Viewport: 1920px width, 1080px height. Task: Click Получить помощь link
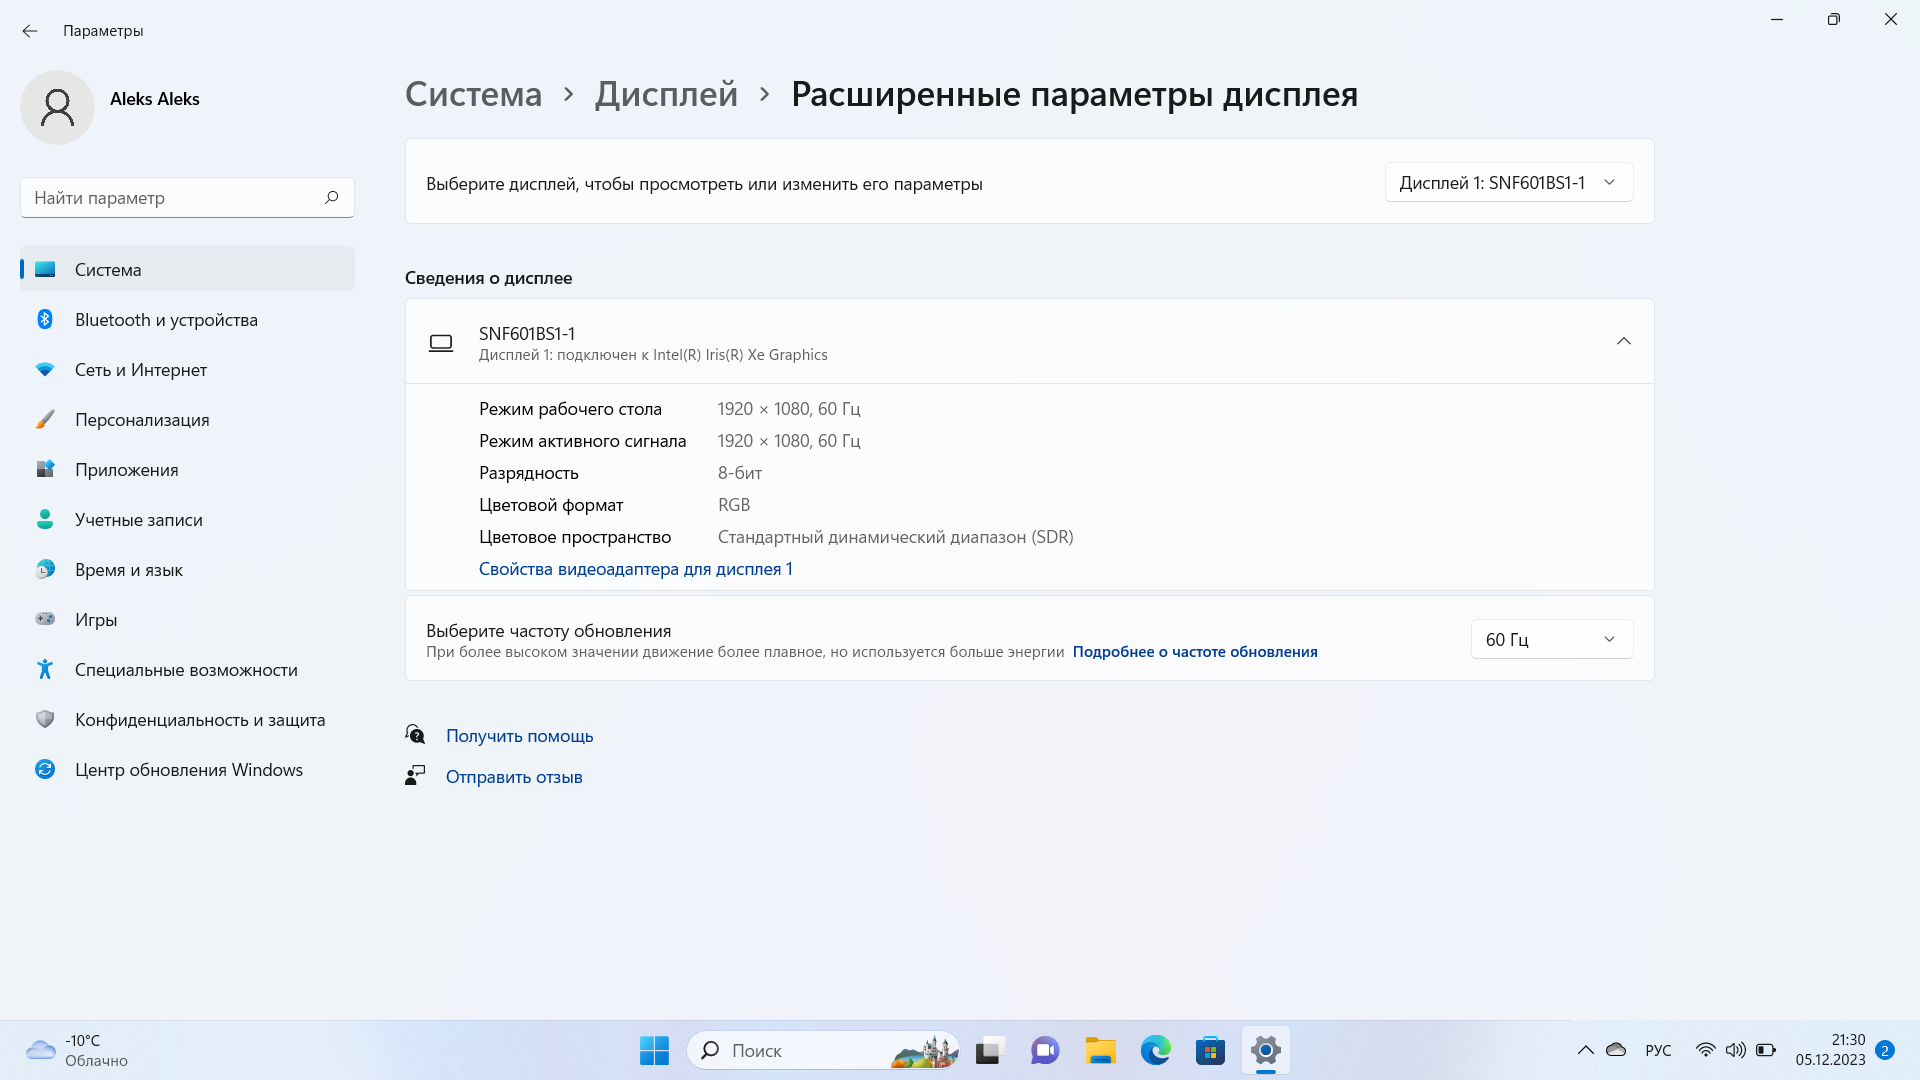[519, 736]
